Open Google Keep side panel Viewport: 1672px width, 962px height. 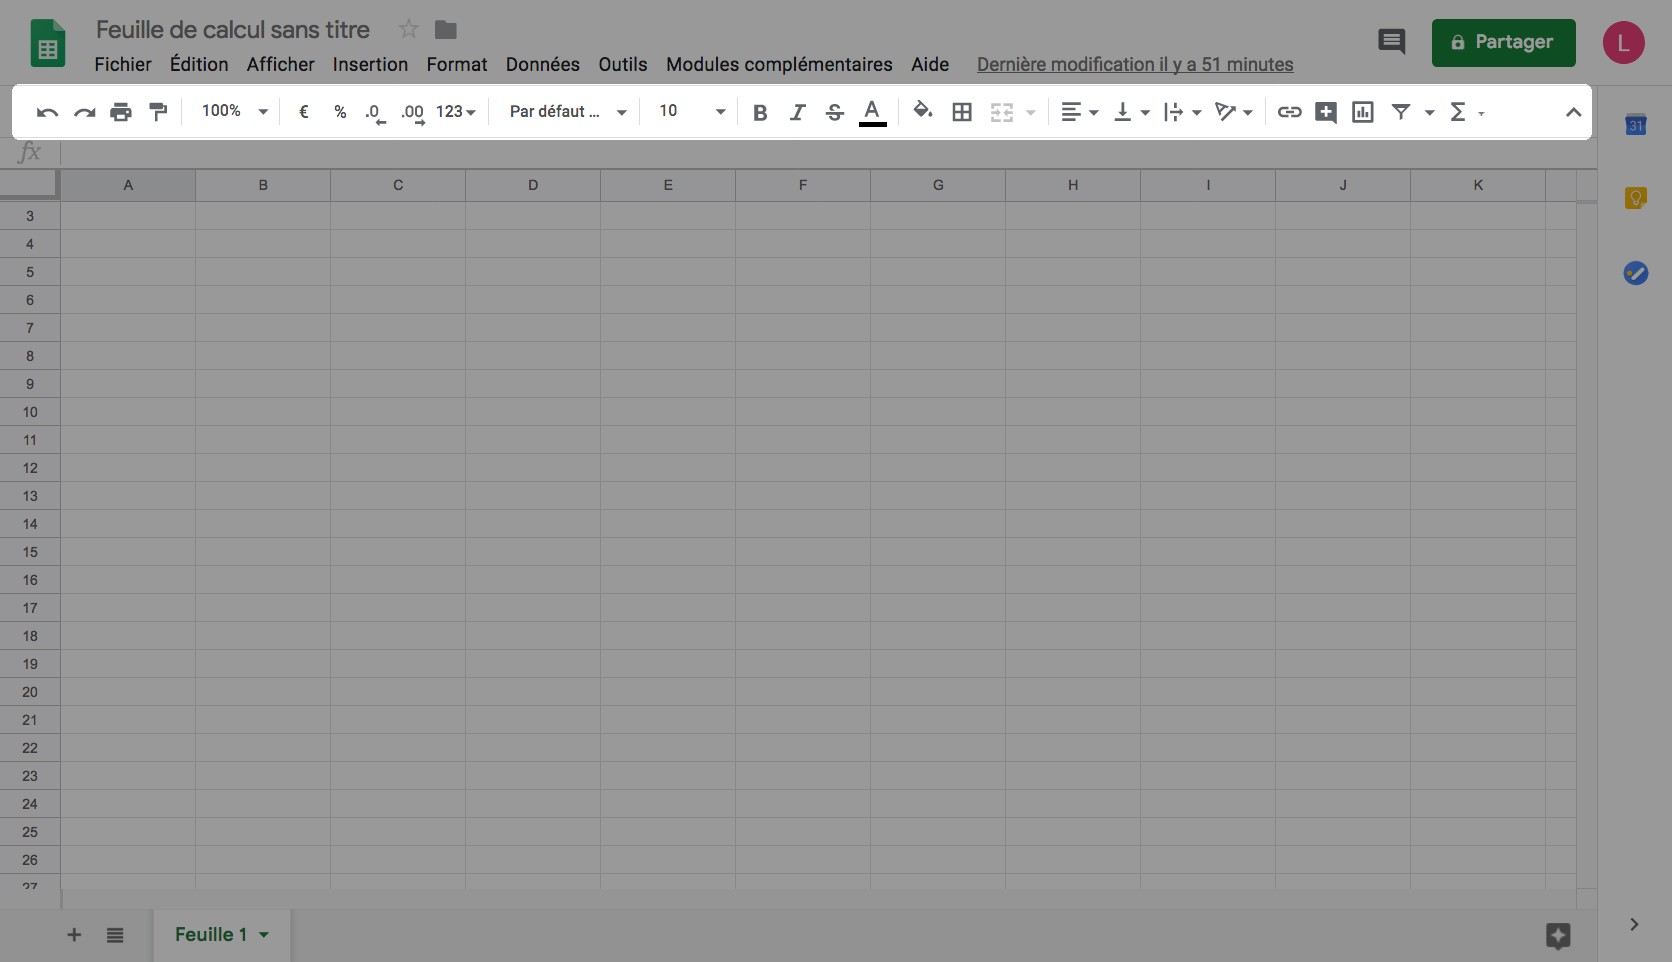tap(1636, 198)
